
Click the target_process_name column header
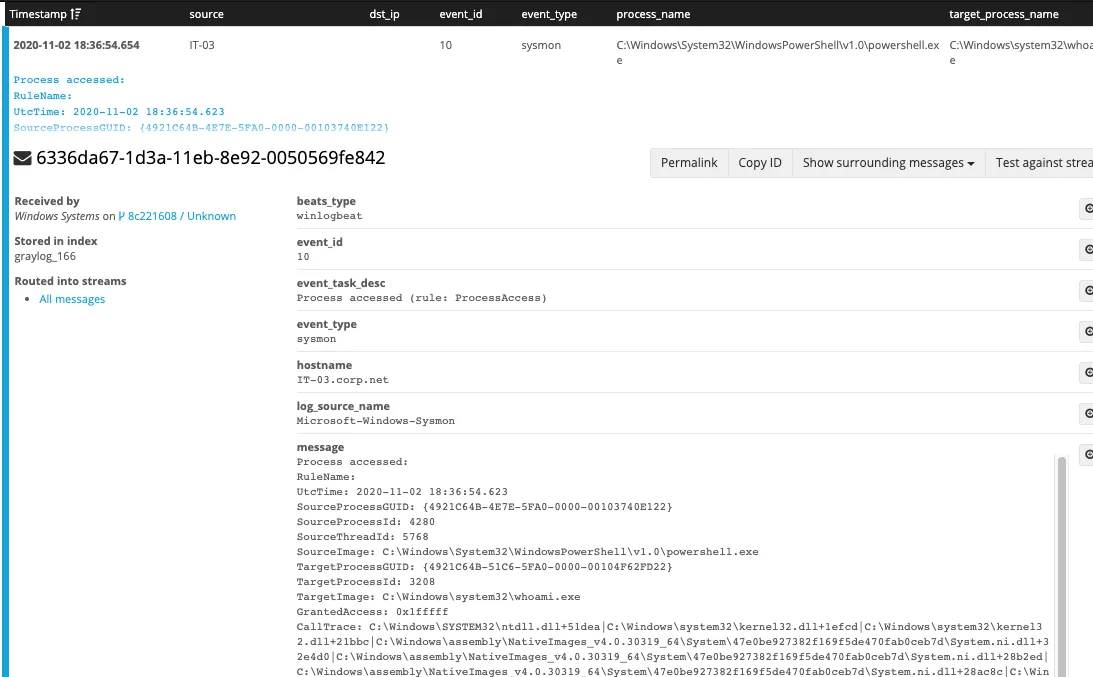(x=1003, y=14)
